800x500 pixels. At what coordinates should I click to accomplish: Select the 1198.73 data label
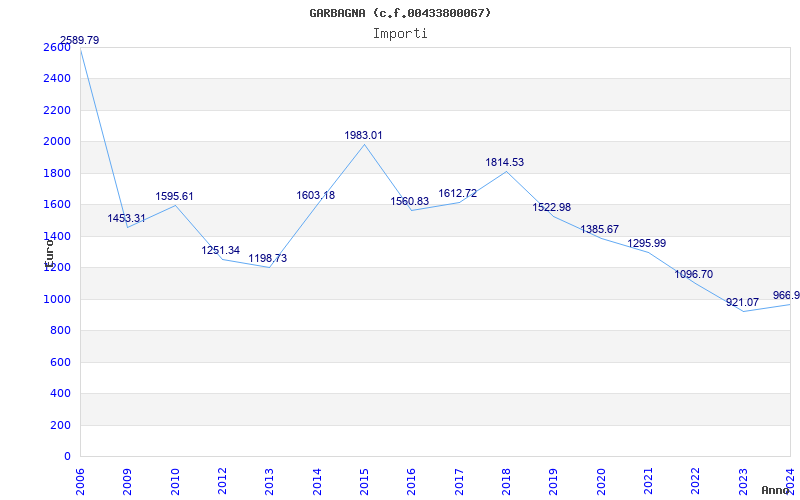point(268,258)
